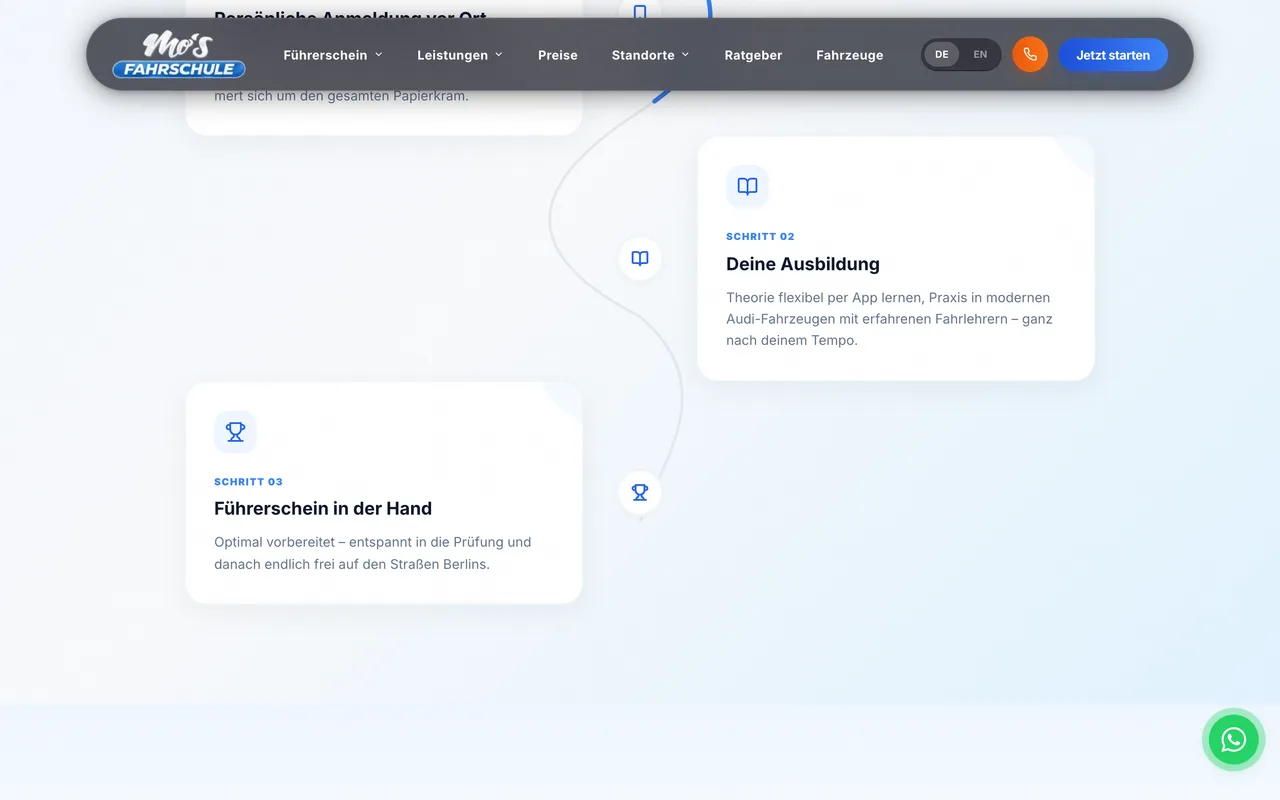
Task: Click the text starting 'Optimal vorbereitet'
Action: point(373,553)
